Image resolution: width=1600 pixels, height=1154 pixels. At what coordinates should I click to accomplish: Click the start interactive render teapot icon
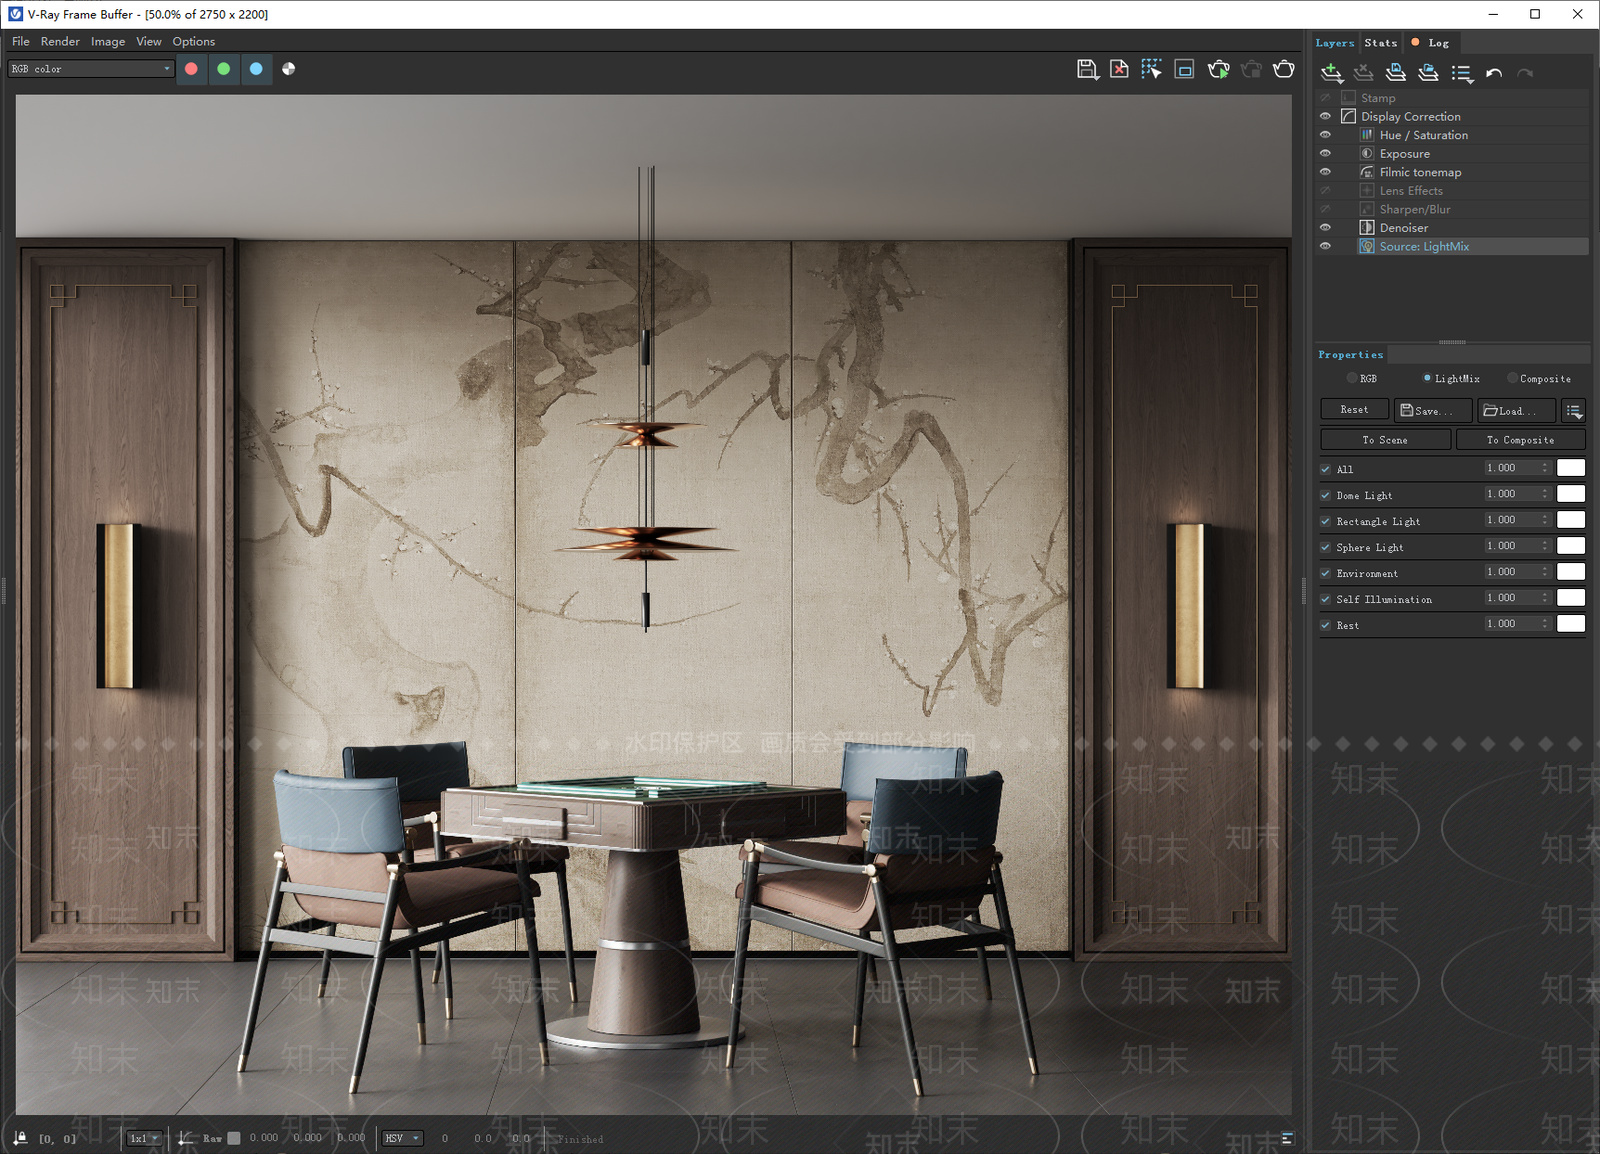tap(1218, 69)
